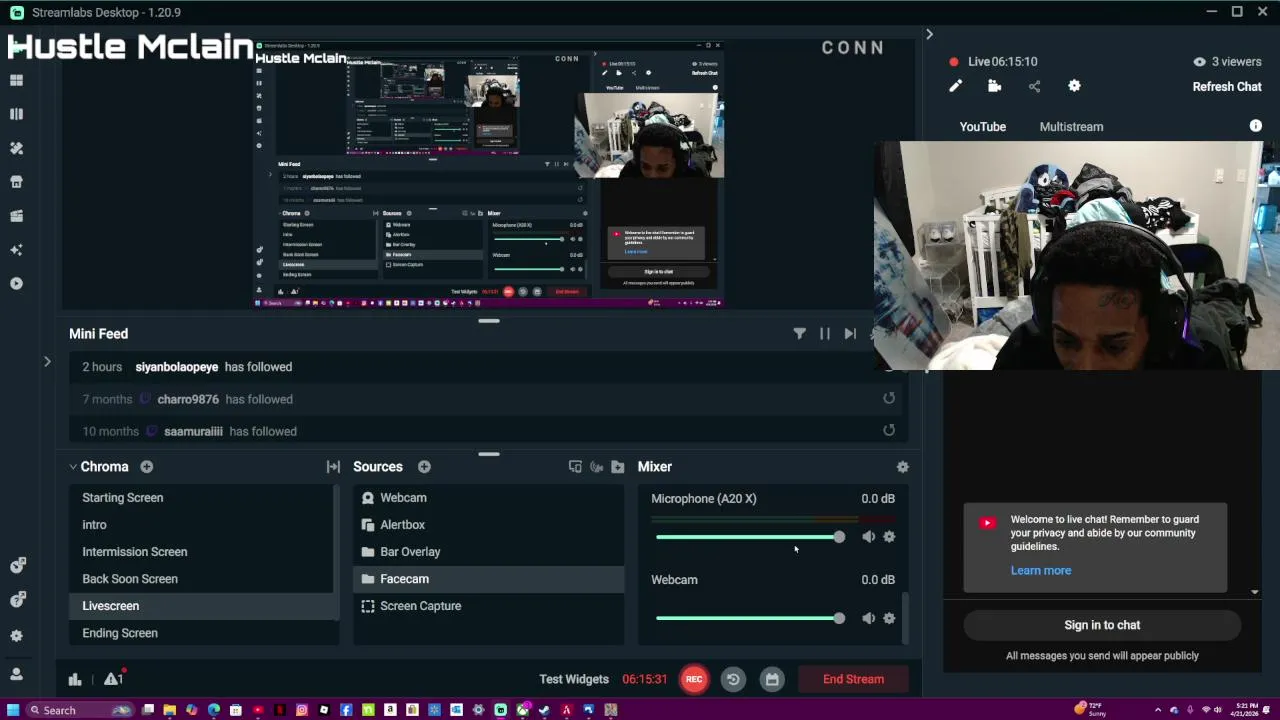Click the Microphone (A20 X) volume slider handle
Image resolution: width=1280 pixels, height=720 pixels.
click(839, 537)
